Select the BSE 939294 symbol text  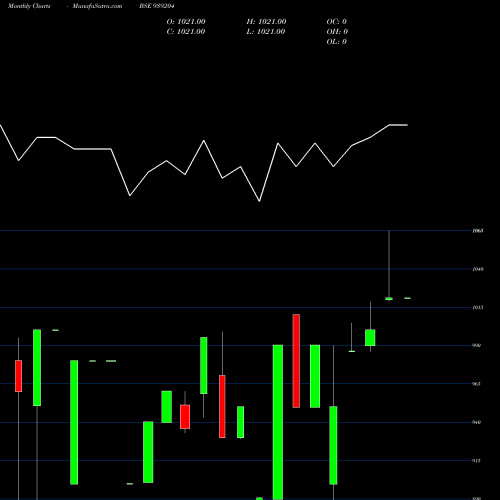click(x=156, y=6)
